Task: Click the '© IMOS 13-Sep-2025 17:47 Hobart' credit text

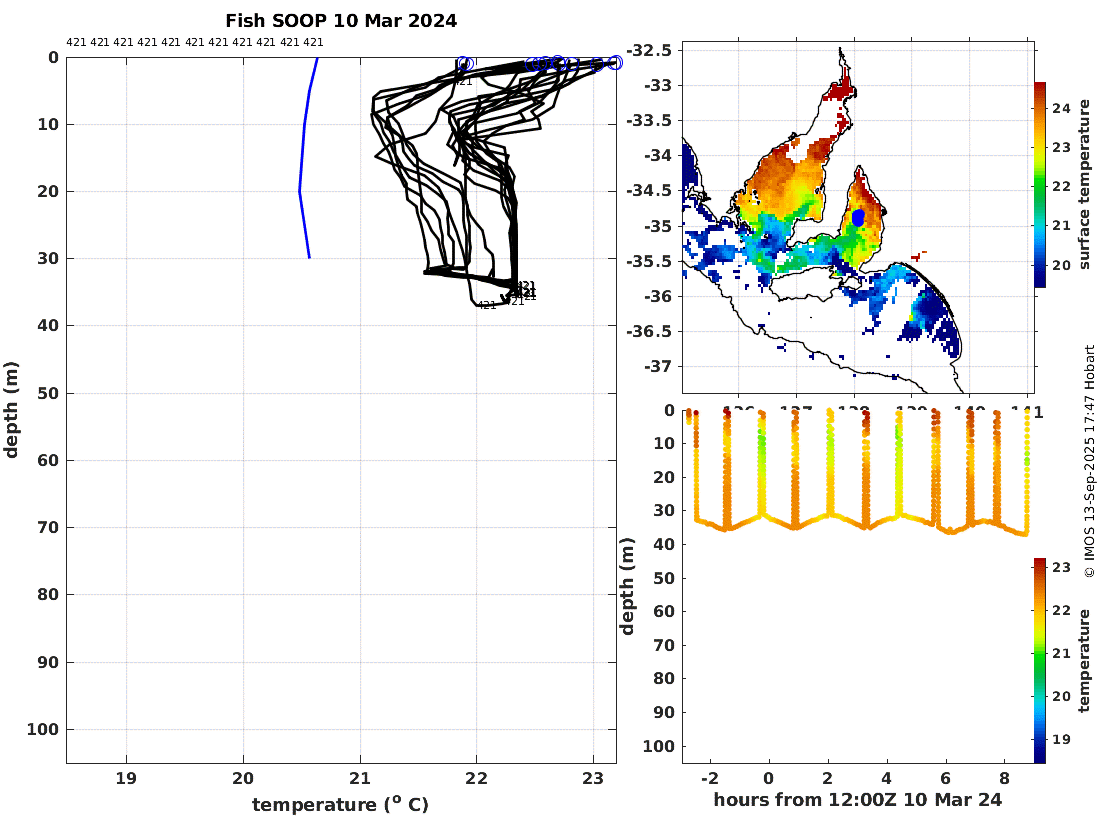Action: click(x=1089, y=461)
